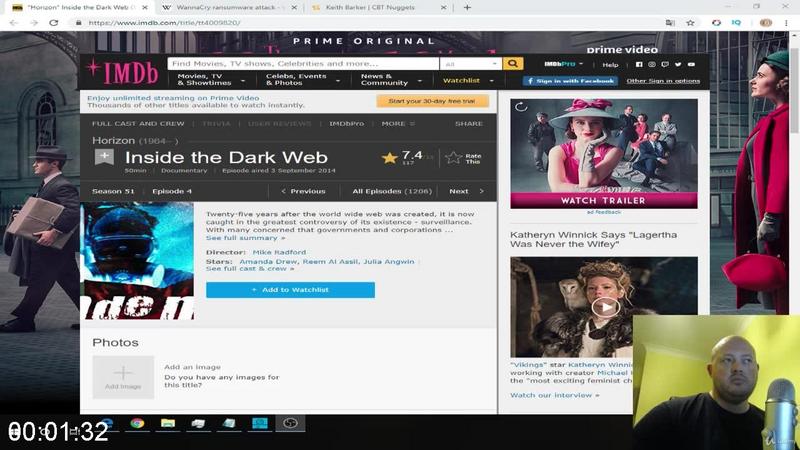Open Chrome's three-dot menu
Screen dimensions: 800x450
[x=786, y=22]
